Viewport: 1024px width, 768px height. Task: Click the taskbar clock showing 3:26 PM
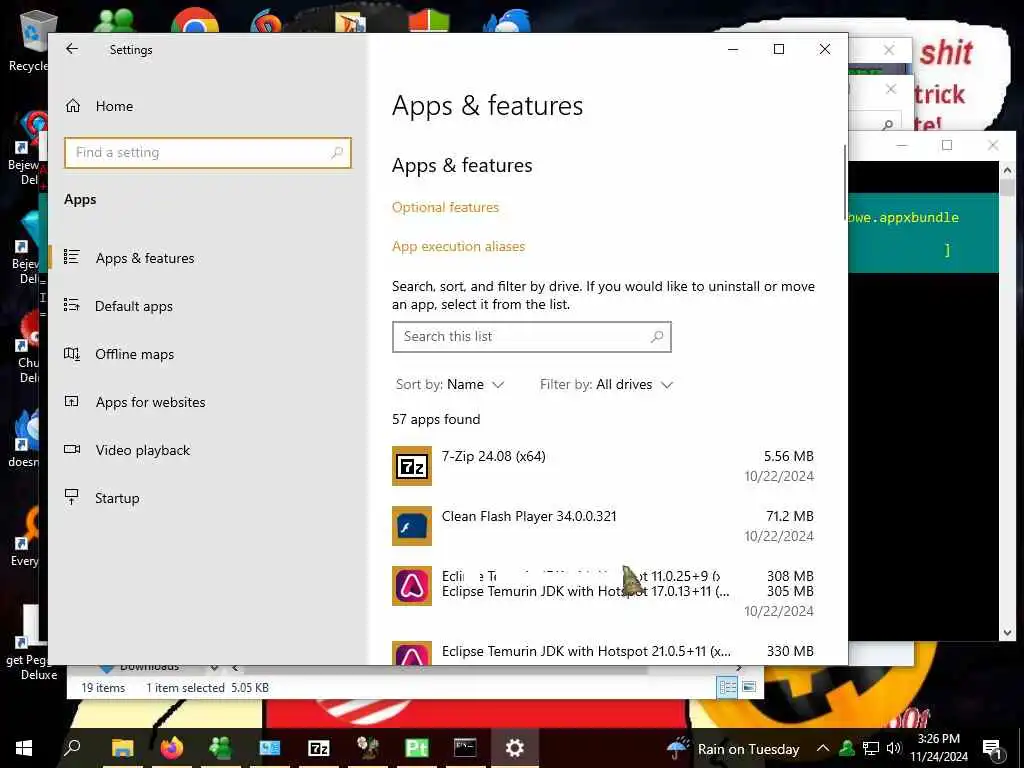938,748
